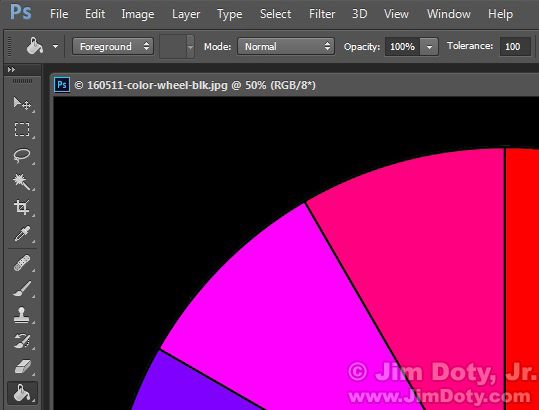Open the Foreground fill source dropdown

pos(113,46)
